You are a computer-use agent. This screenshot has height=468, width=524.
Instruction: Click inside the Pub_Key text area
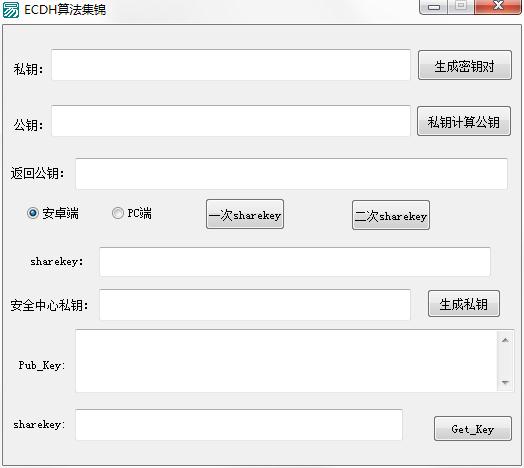286,361
